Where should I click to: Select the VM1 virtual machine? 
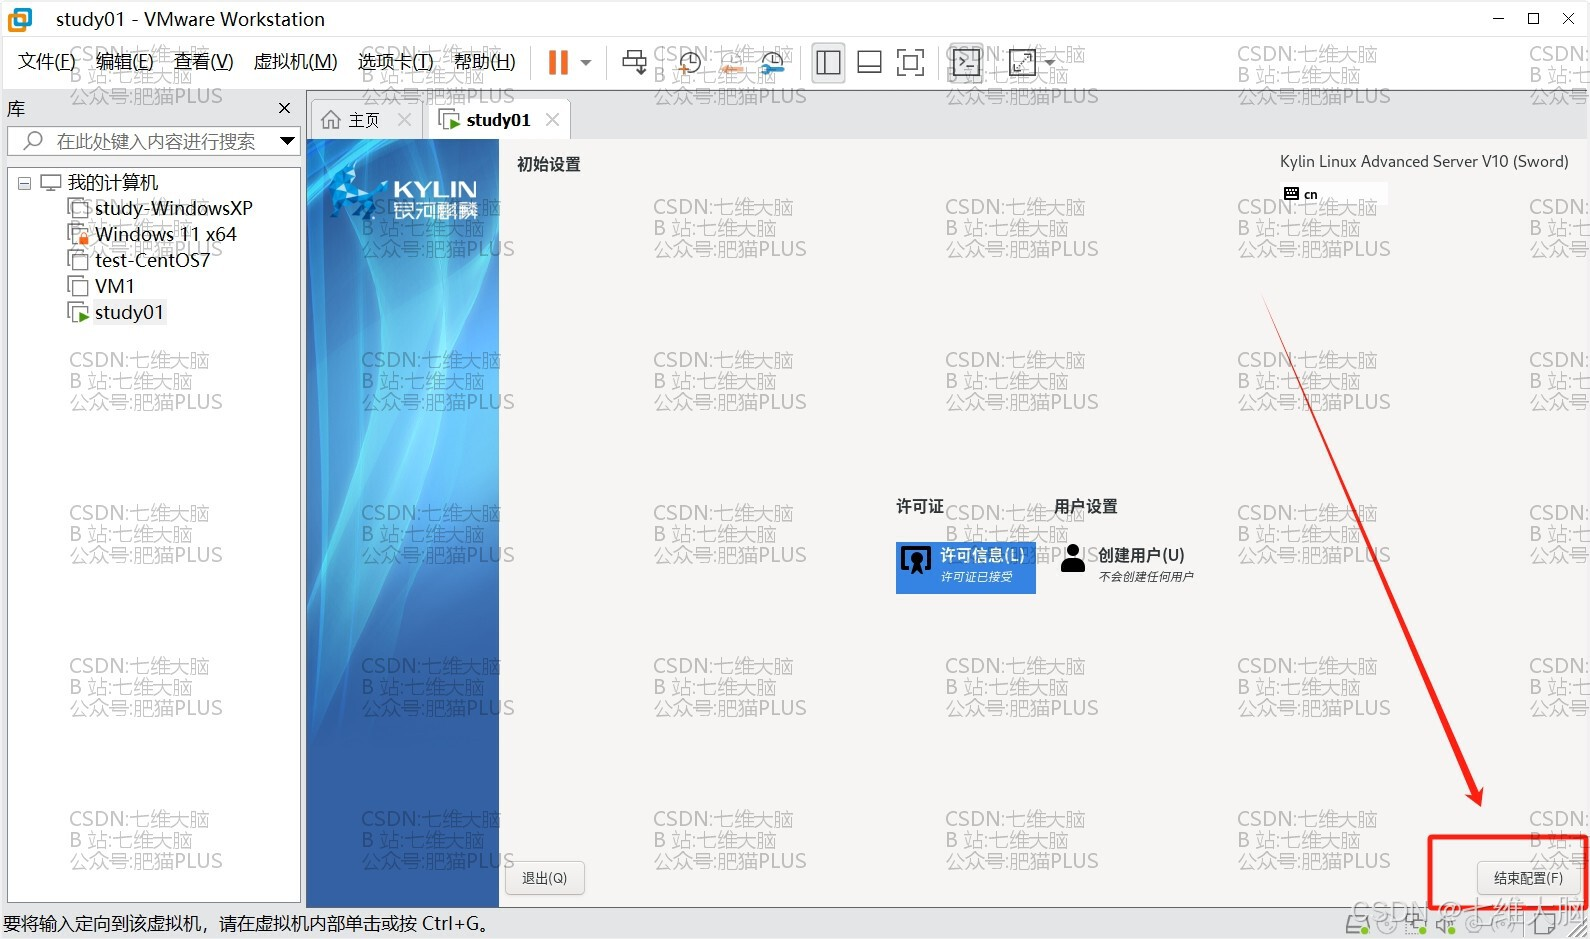point(114,286)
